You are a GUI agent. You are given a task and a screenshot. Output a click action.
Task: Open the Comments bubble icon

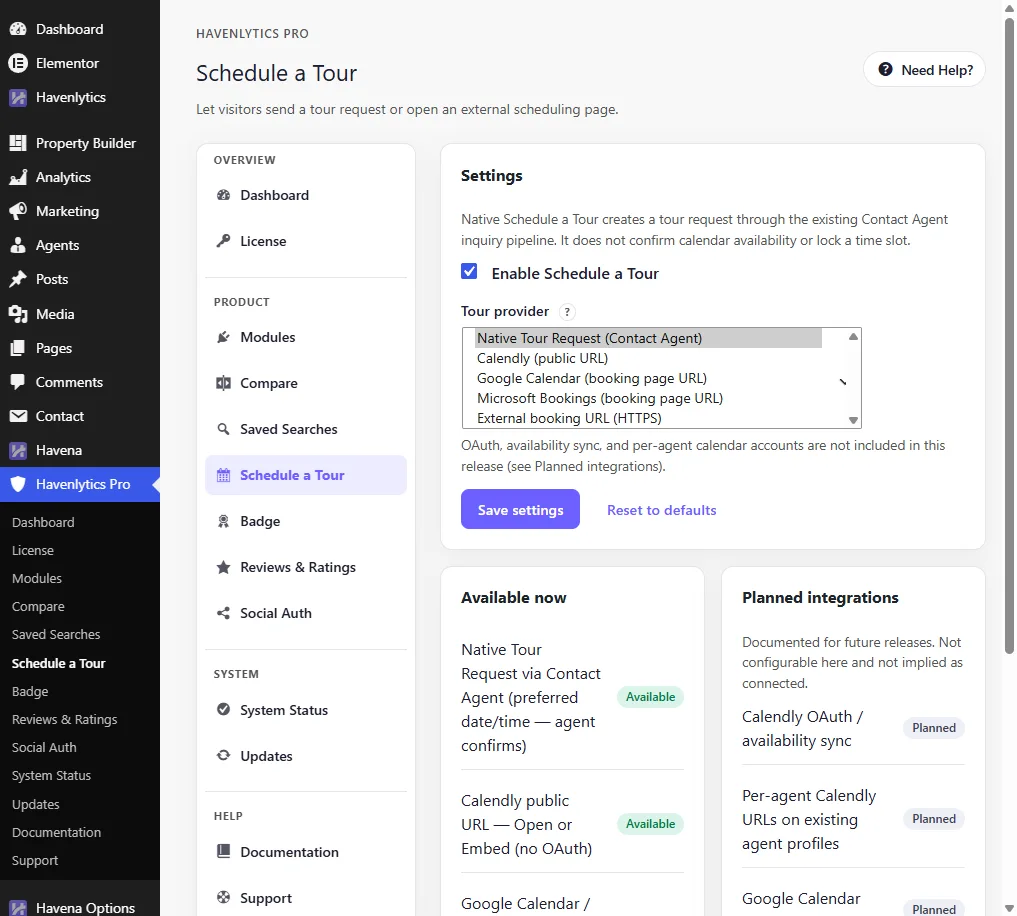tap(18, 382)
